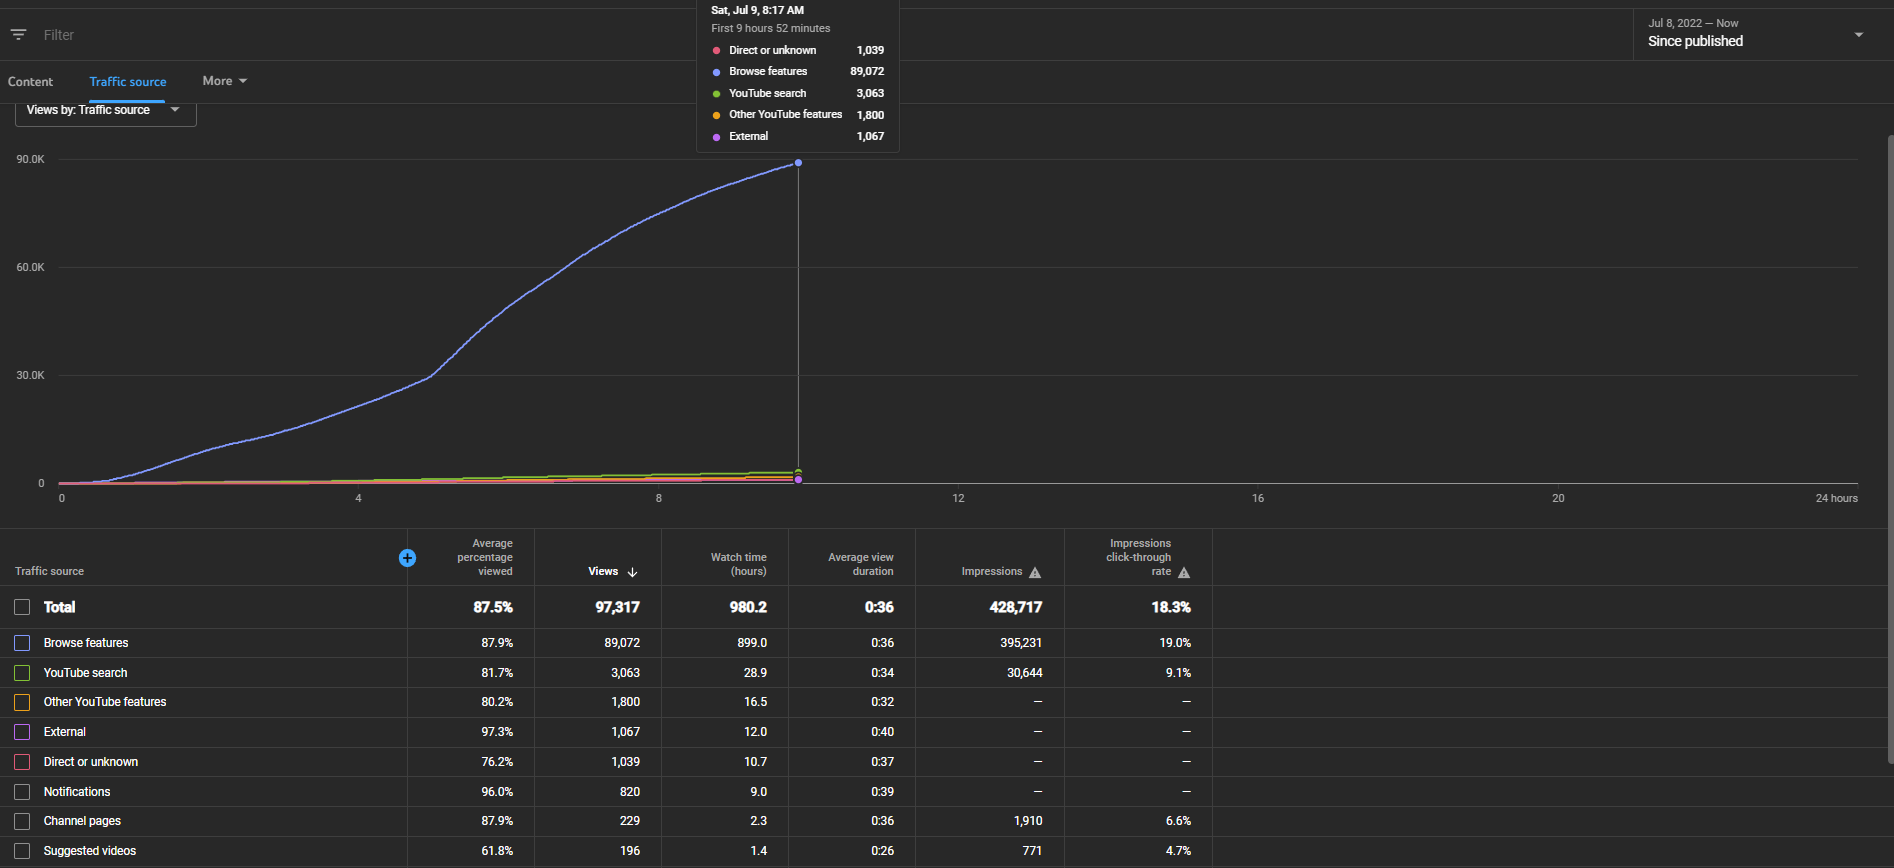Sort by the Views column header

pos(603,572)
